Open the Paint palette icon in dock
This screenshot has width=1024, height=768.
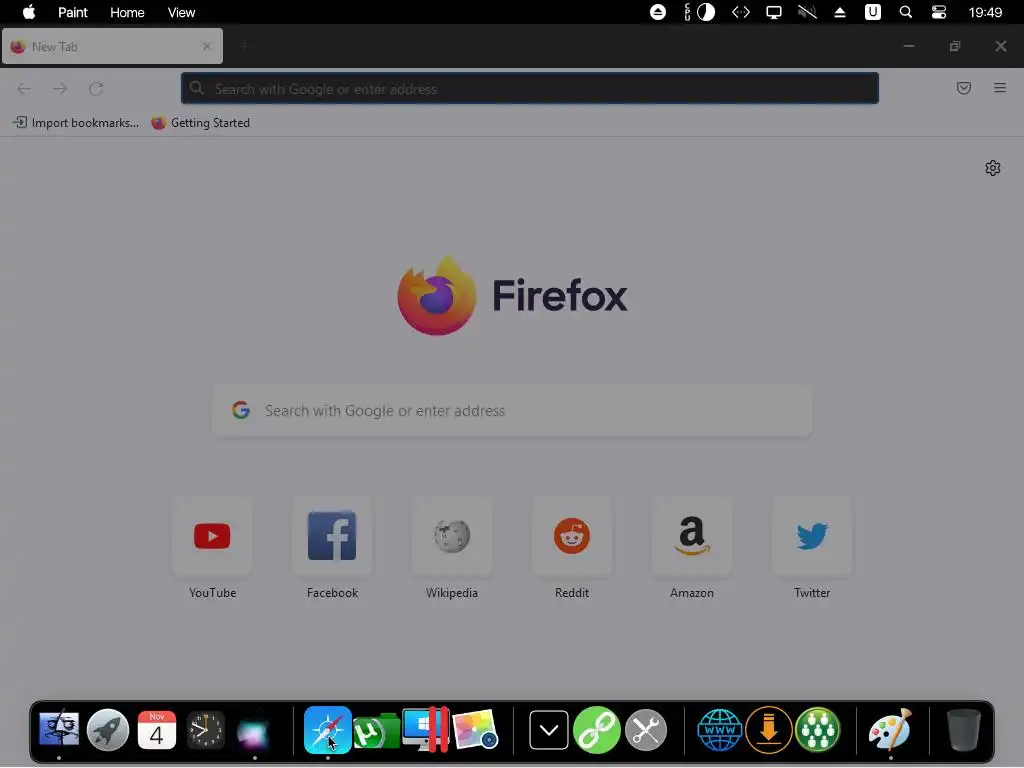[890, 729]
